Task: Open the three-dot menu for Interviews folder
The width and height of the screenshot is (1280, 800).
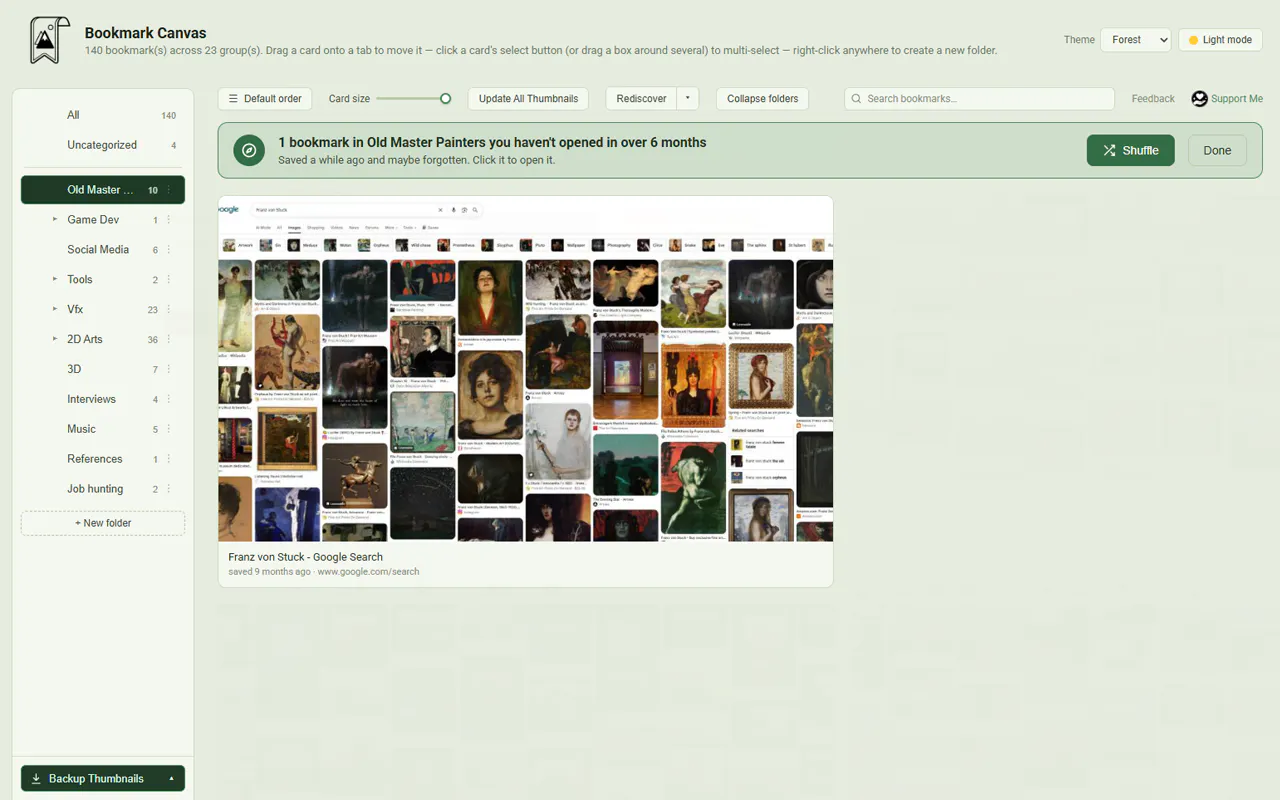Action: [x=168, y=400]
